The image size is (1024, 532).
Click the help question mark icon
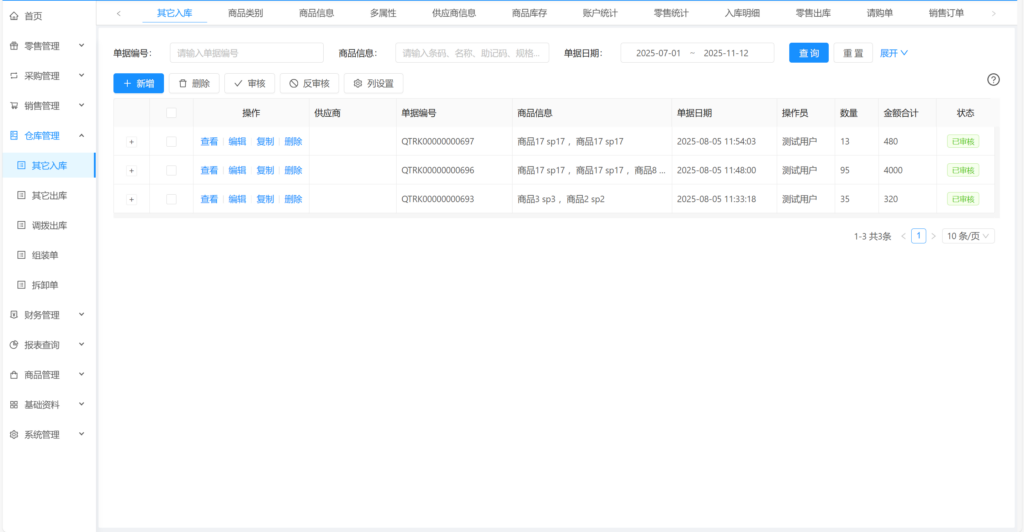tap(993, 80)
